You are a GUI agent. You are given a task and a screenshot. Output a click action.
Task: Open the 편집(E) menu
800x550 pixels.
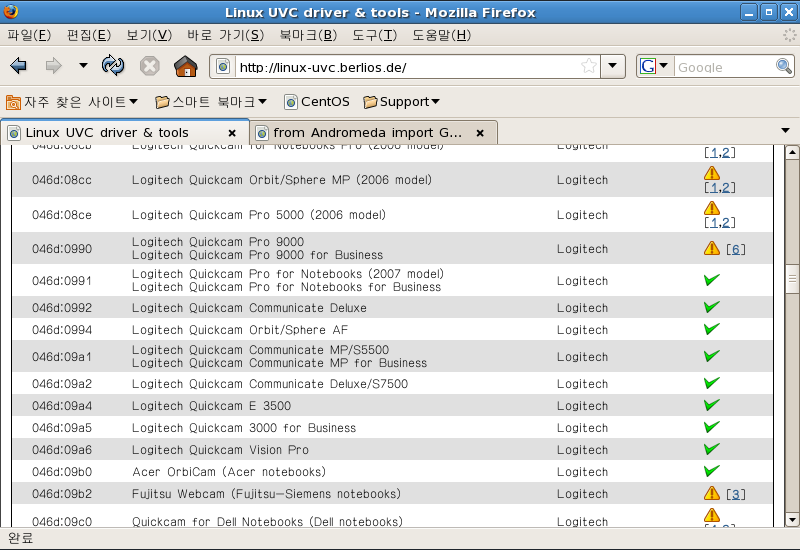[x=89, y=35]
